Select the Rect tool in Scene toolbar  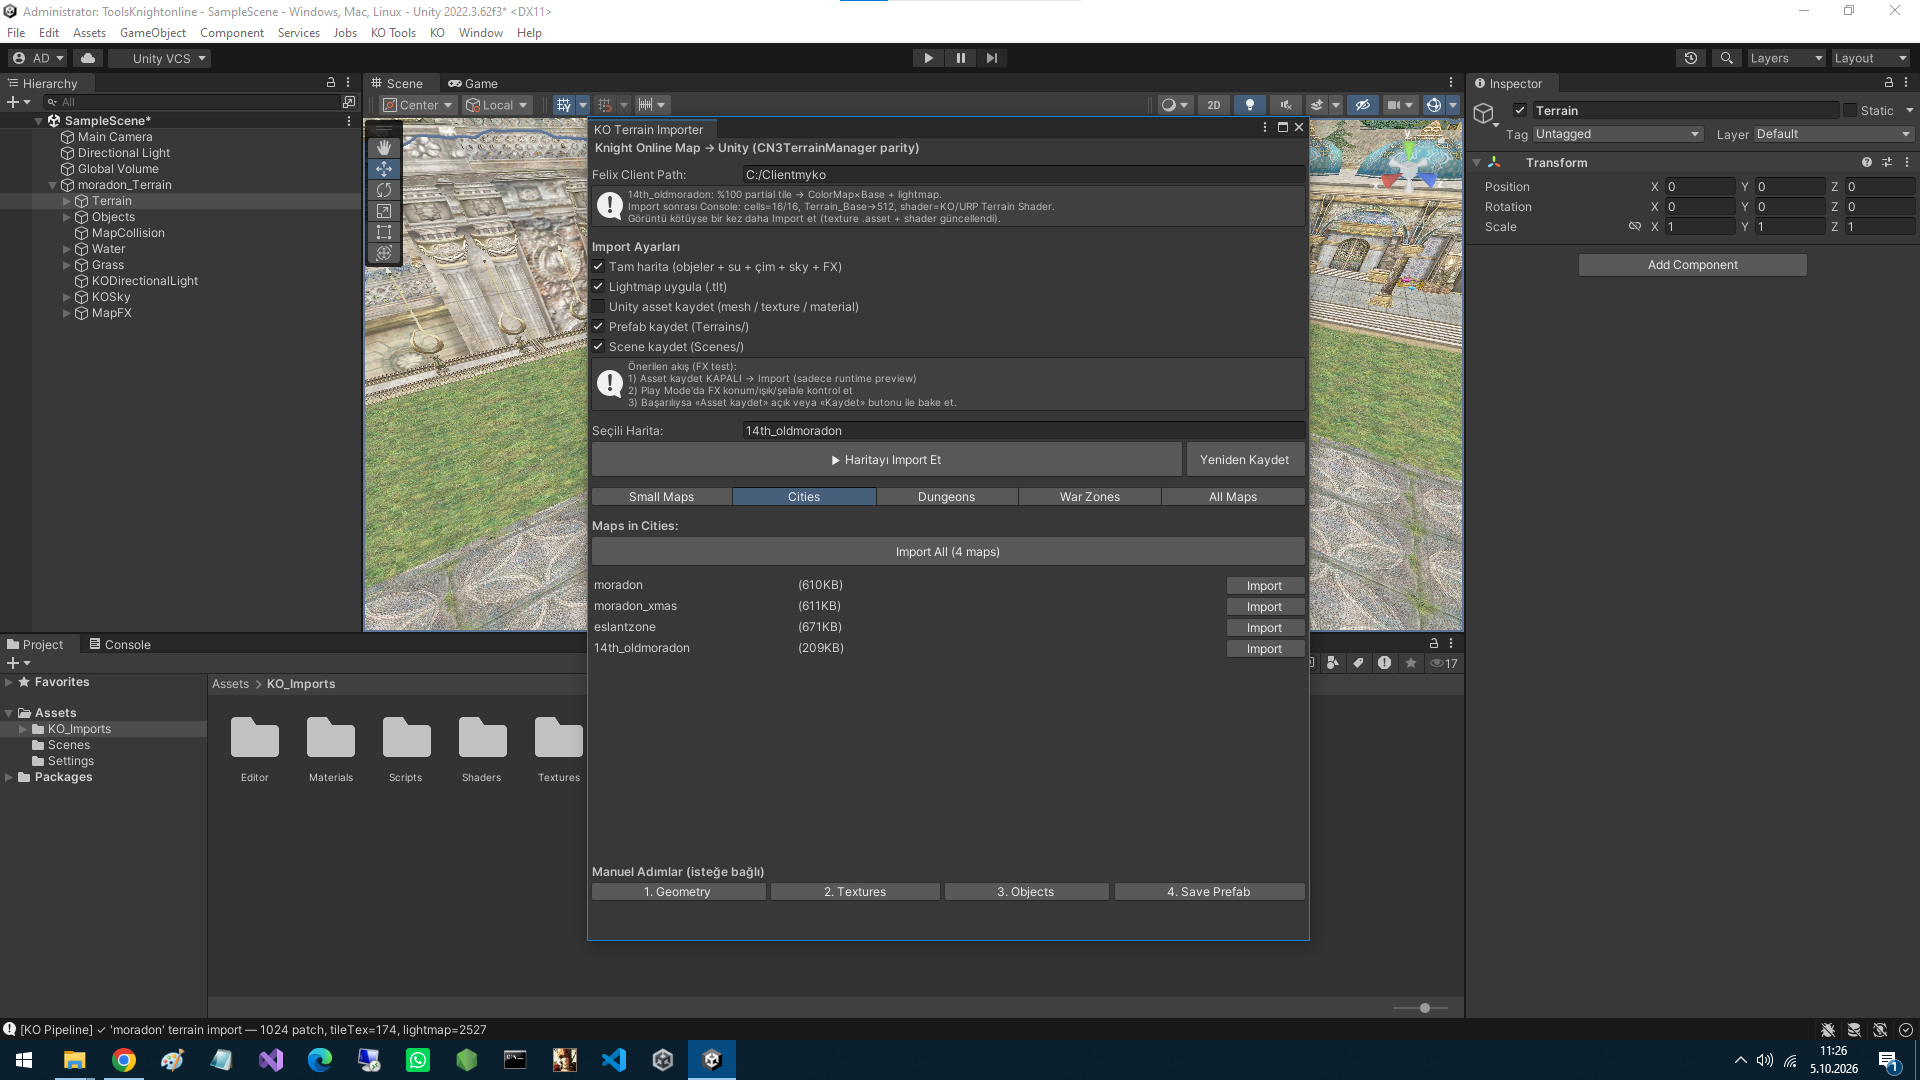pyautogui.click(x=384, y=232)
